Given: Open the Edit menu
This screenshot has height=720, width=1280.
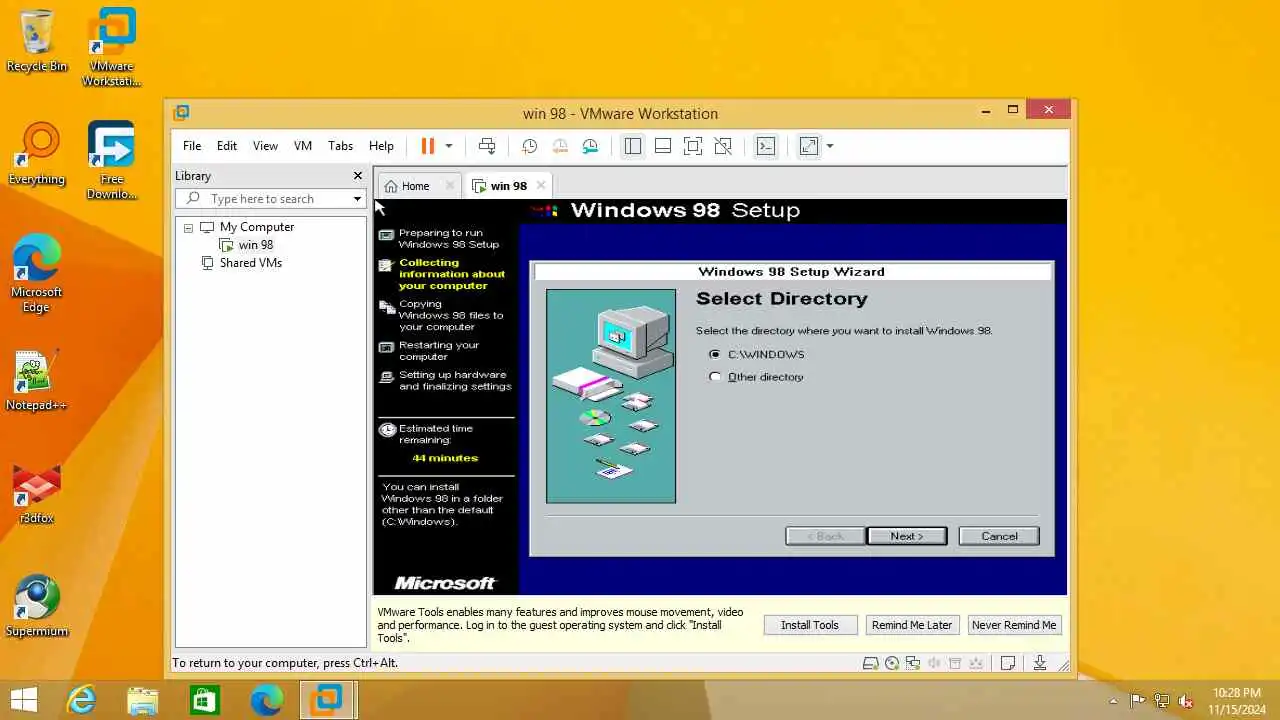Looking at the screenshot, I should pyautogui.click(x=227, y=146).
